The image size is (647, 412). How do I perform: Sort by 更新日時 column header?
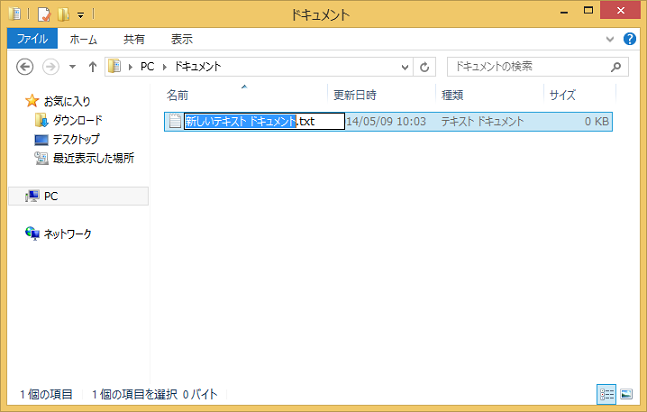coord(355,95)
